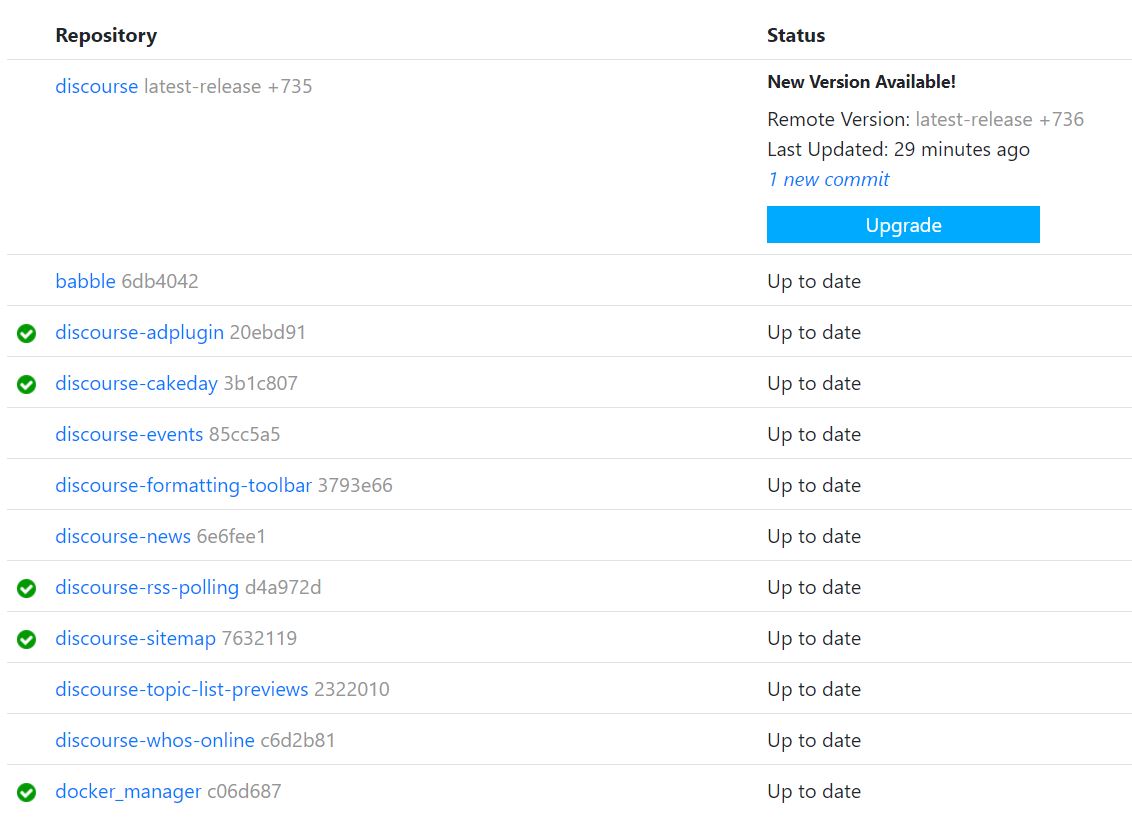
Task: Click the 'latest-release +735' version text
Action: point(228,86)
